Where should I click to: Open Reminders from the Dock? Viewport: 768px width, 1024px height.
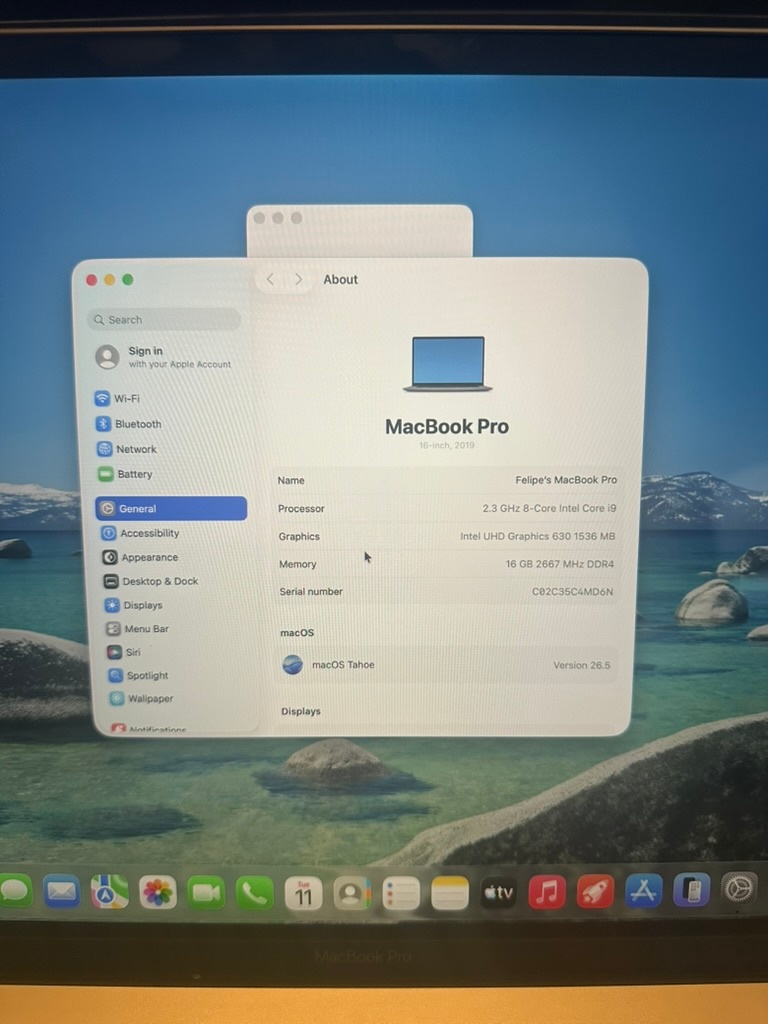[401, 893]
